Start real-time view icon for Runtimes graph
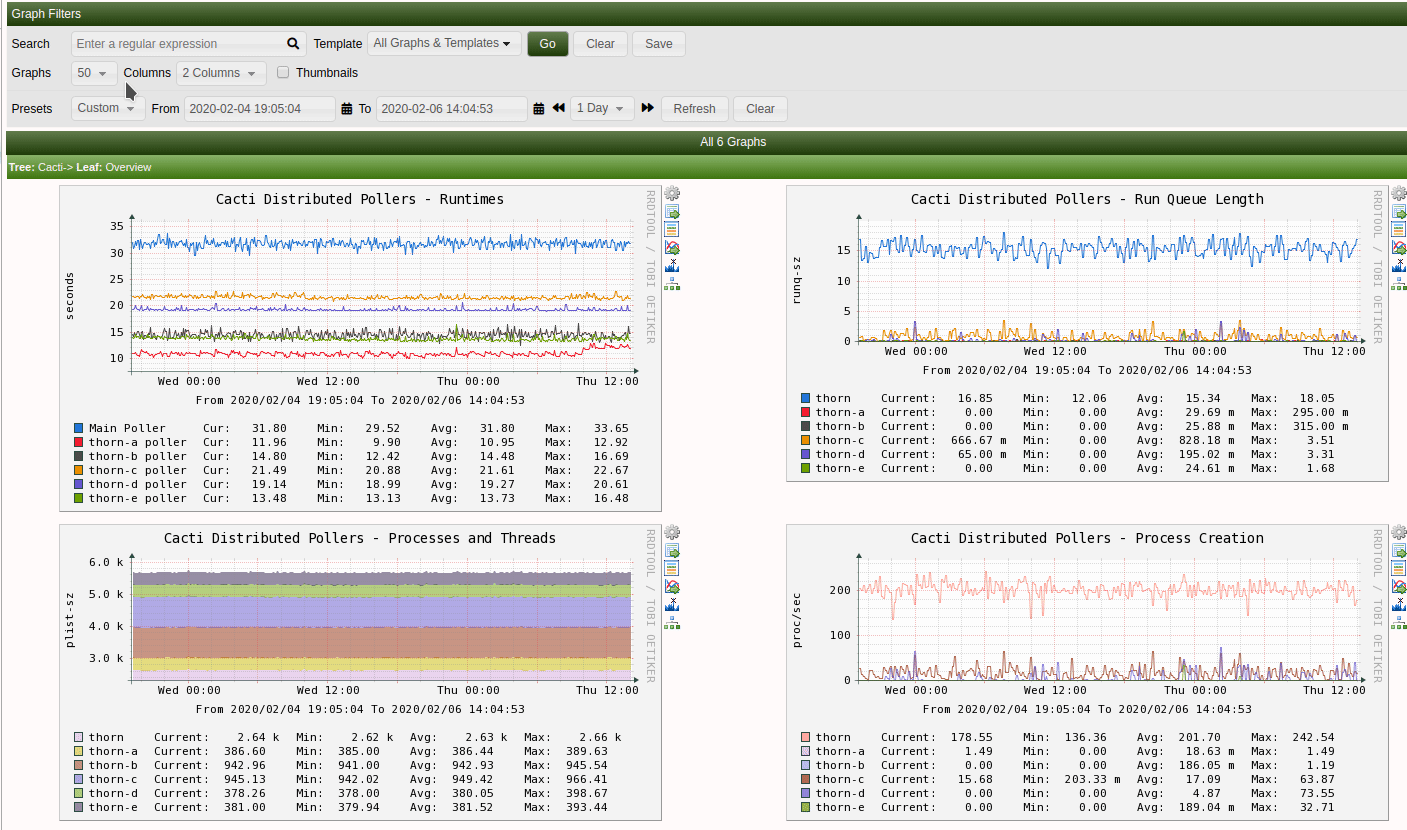 672,248
